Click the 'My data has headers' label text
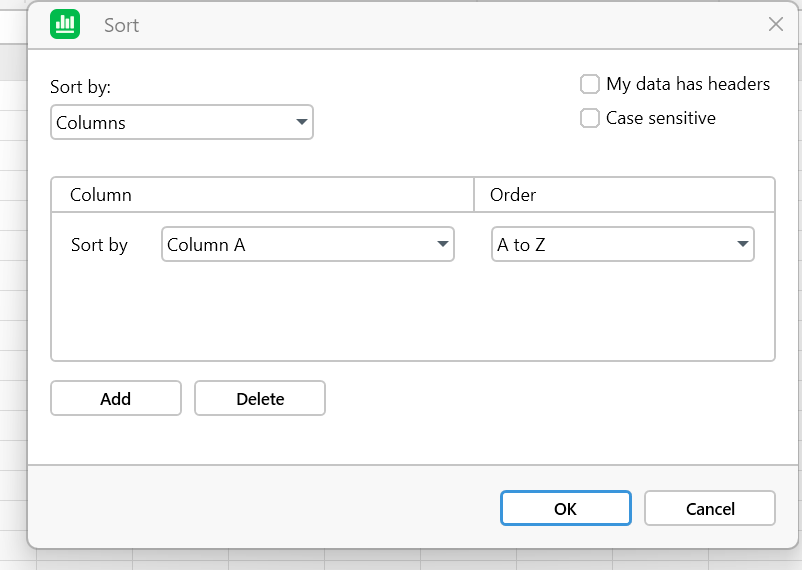Viewport: 802px width, 570px height. [687, 84]
